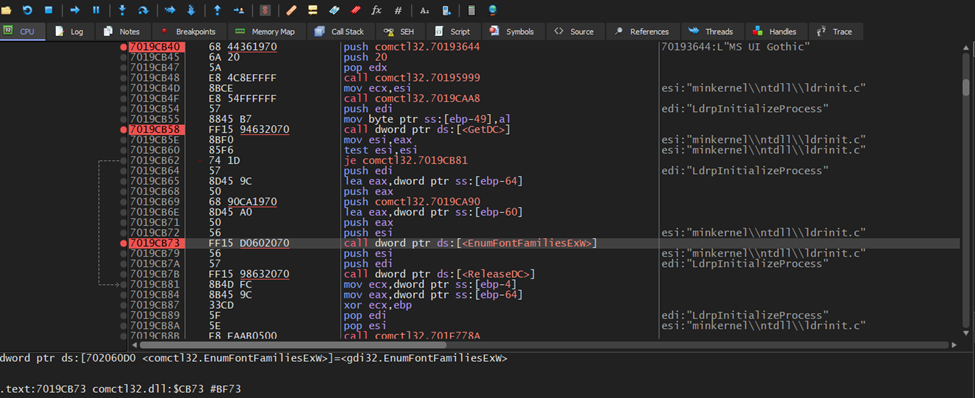Open patches with the bandage icon
The height and width of the screenshot is (398, 975).
[291, 10]
